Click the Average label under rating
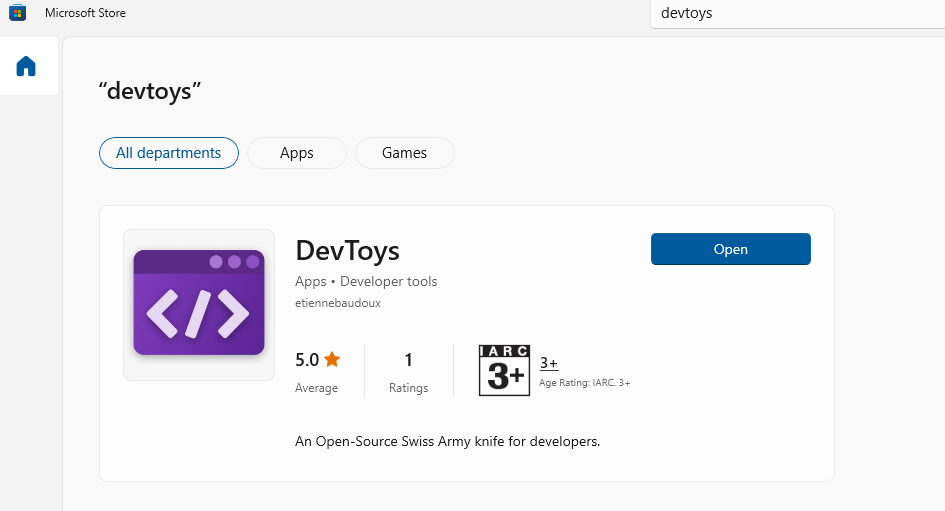945x511 pixels. (x=316, y=388)
